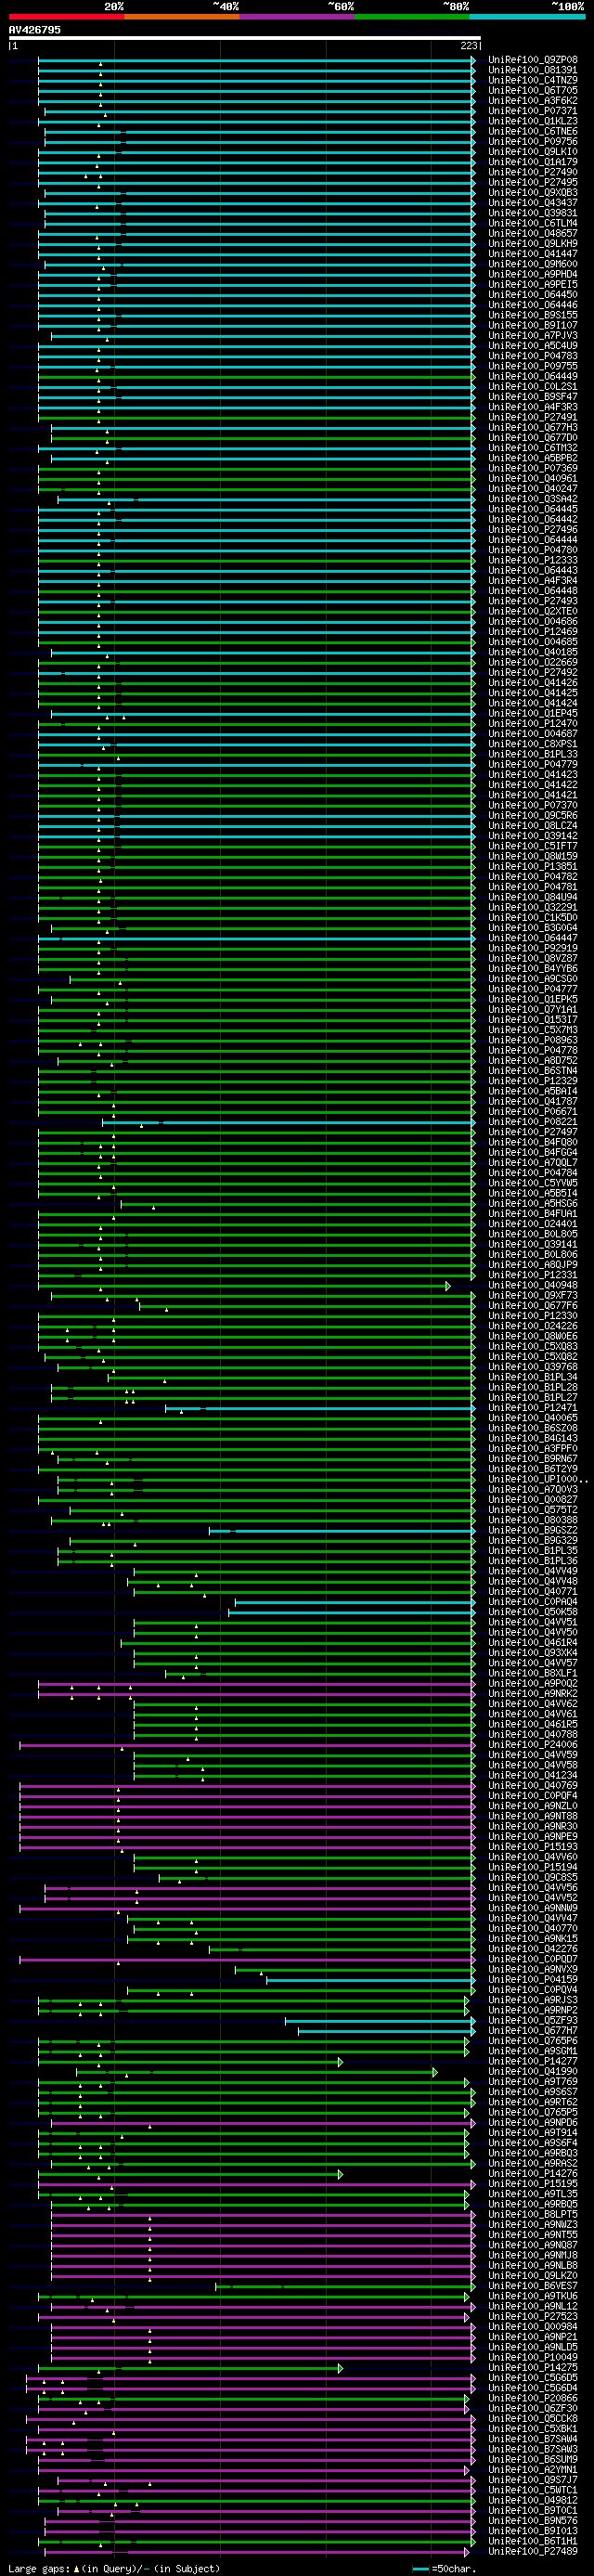Click the UniRef100_Q9C8S5 hit

[533, 1877]
